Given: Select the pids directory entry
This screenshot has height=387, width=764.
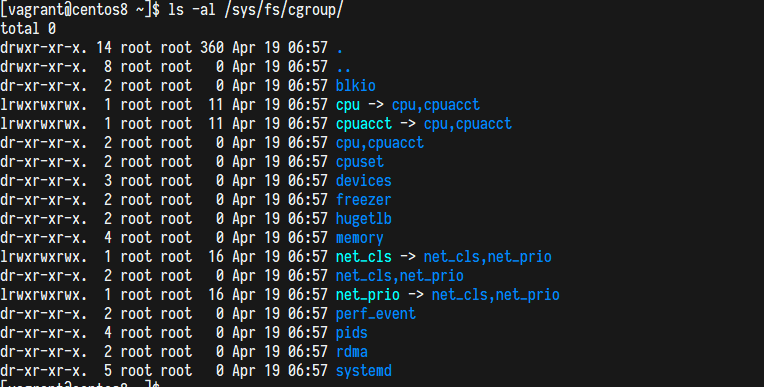Looking at the screenshot, I should point(351,333).
